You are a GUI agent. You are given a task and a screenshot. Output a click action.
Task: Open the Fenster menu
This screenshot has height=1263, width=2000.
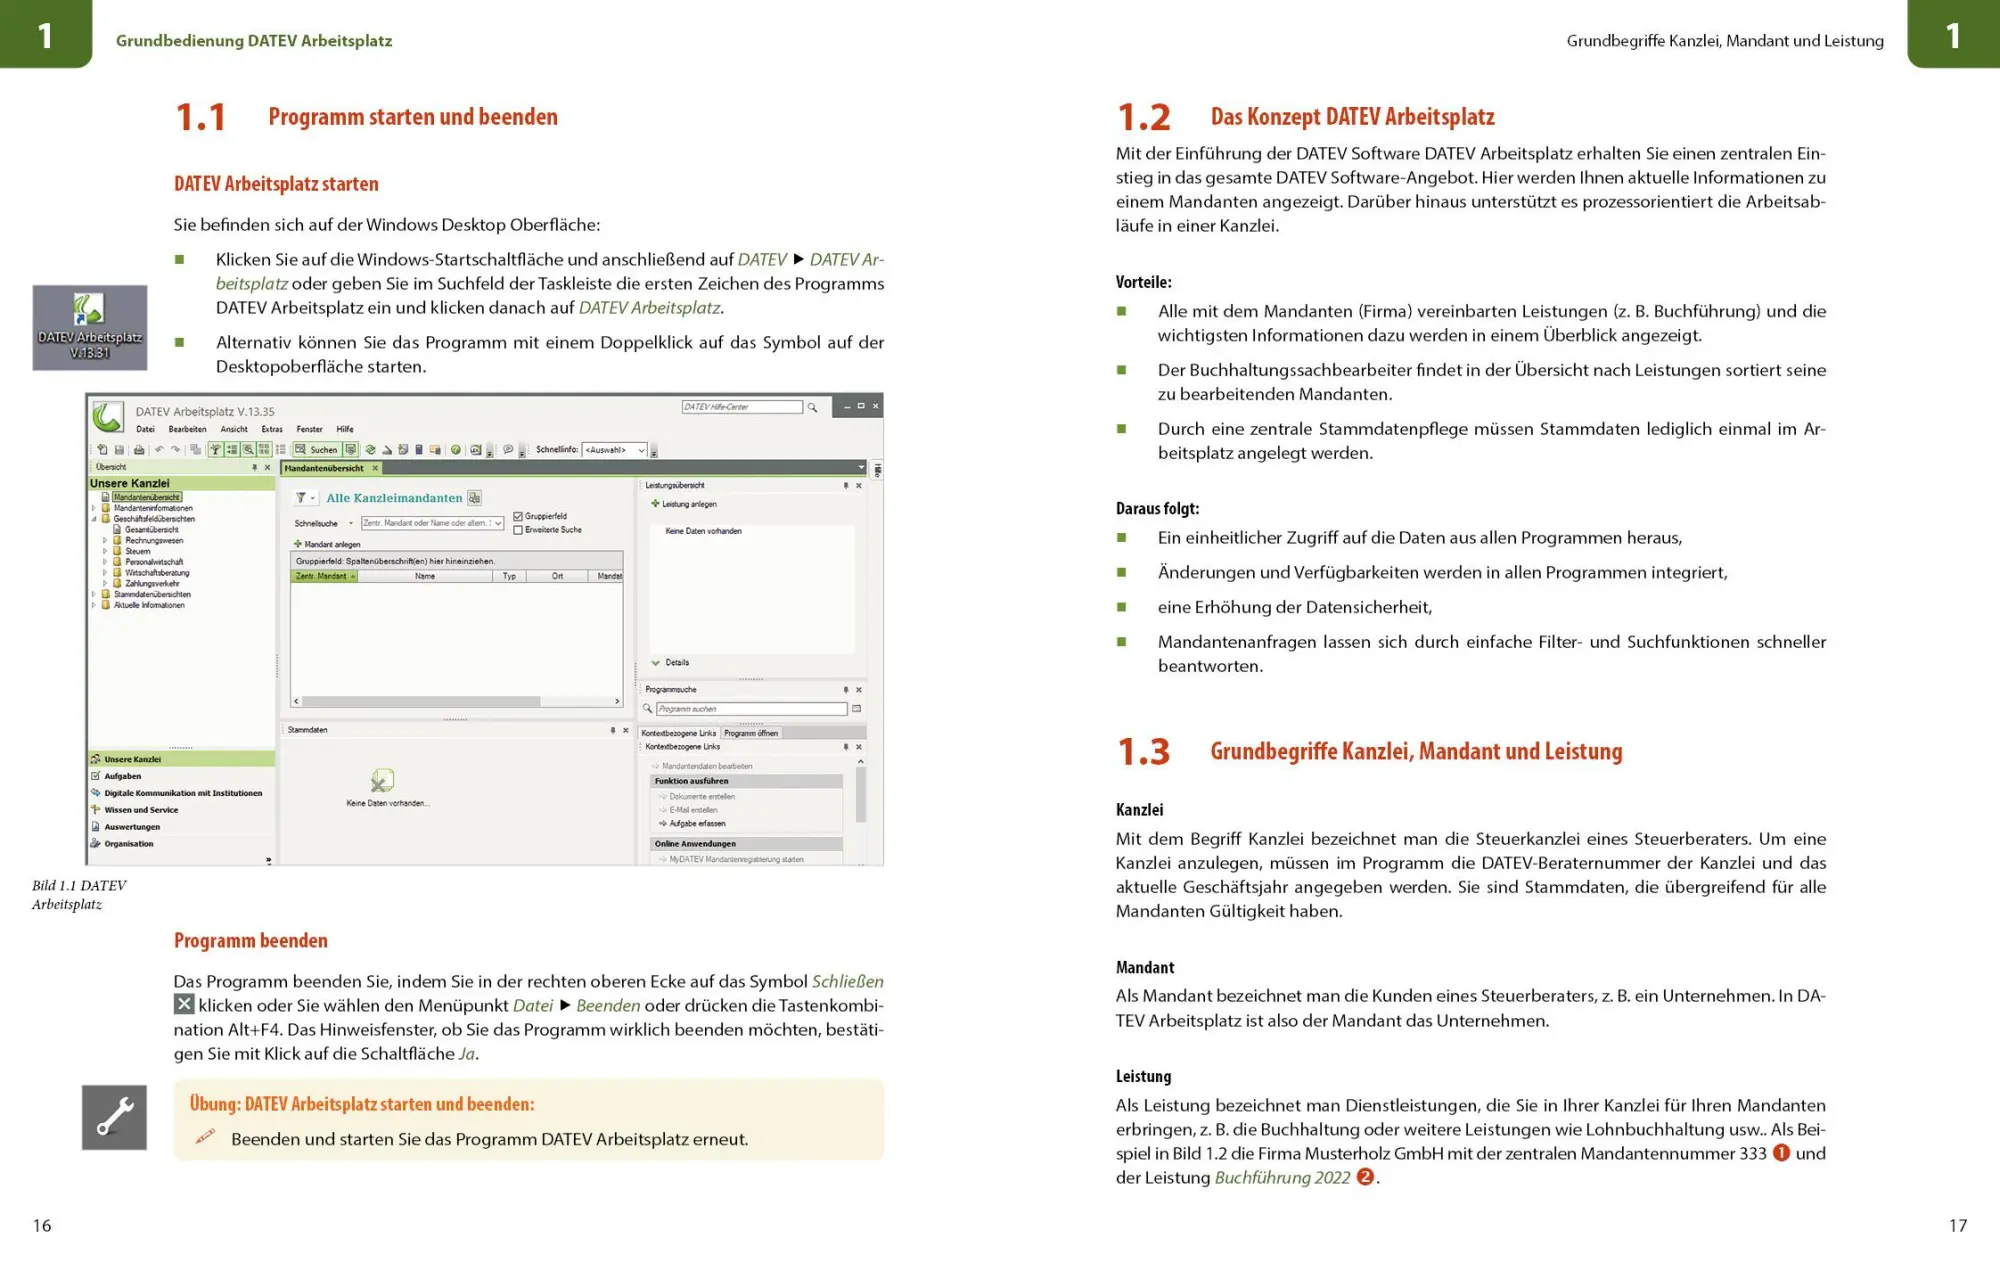(309, 429)
